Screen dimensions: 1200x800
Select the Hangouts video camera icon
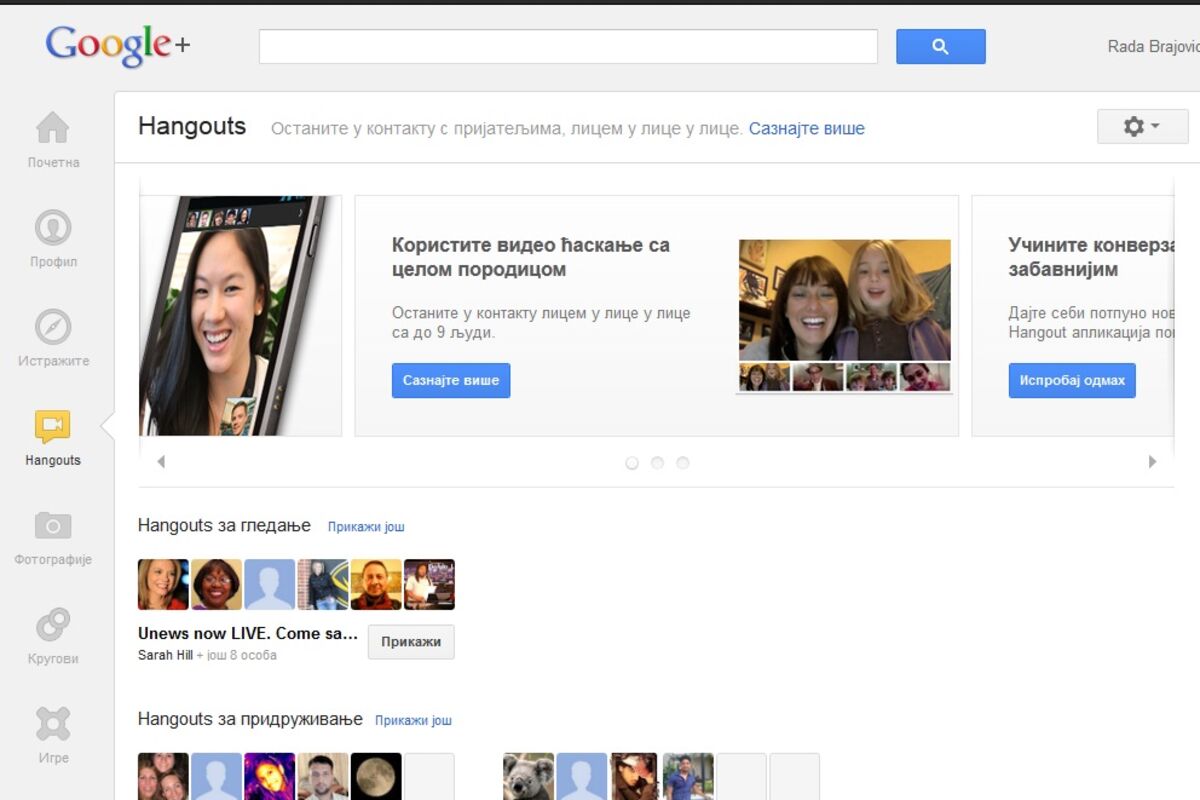coord(53,427)
